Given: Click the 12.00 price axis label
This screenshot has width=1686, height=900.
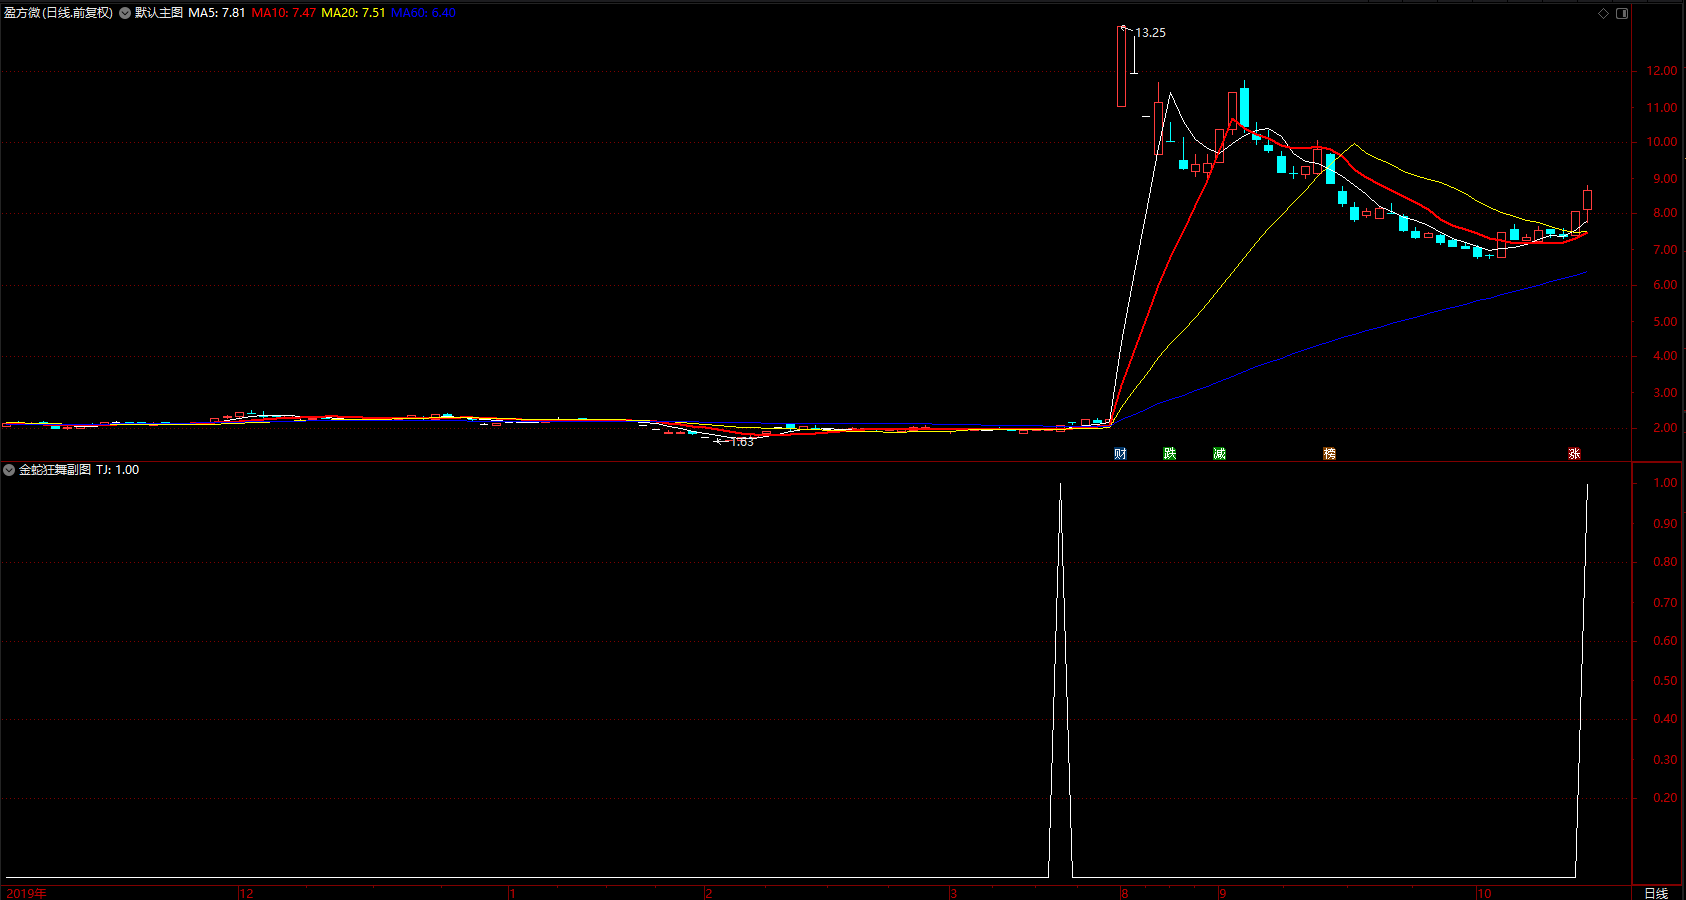Looking at the screenshot, I should pyautogui.click(x=1663, y=71).
